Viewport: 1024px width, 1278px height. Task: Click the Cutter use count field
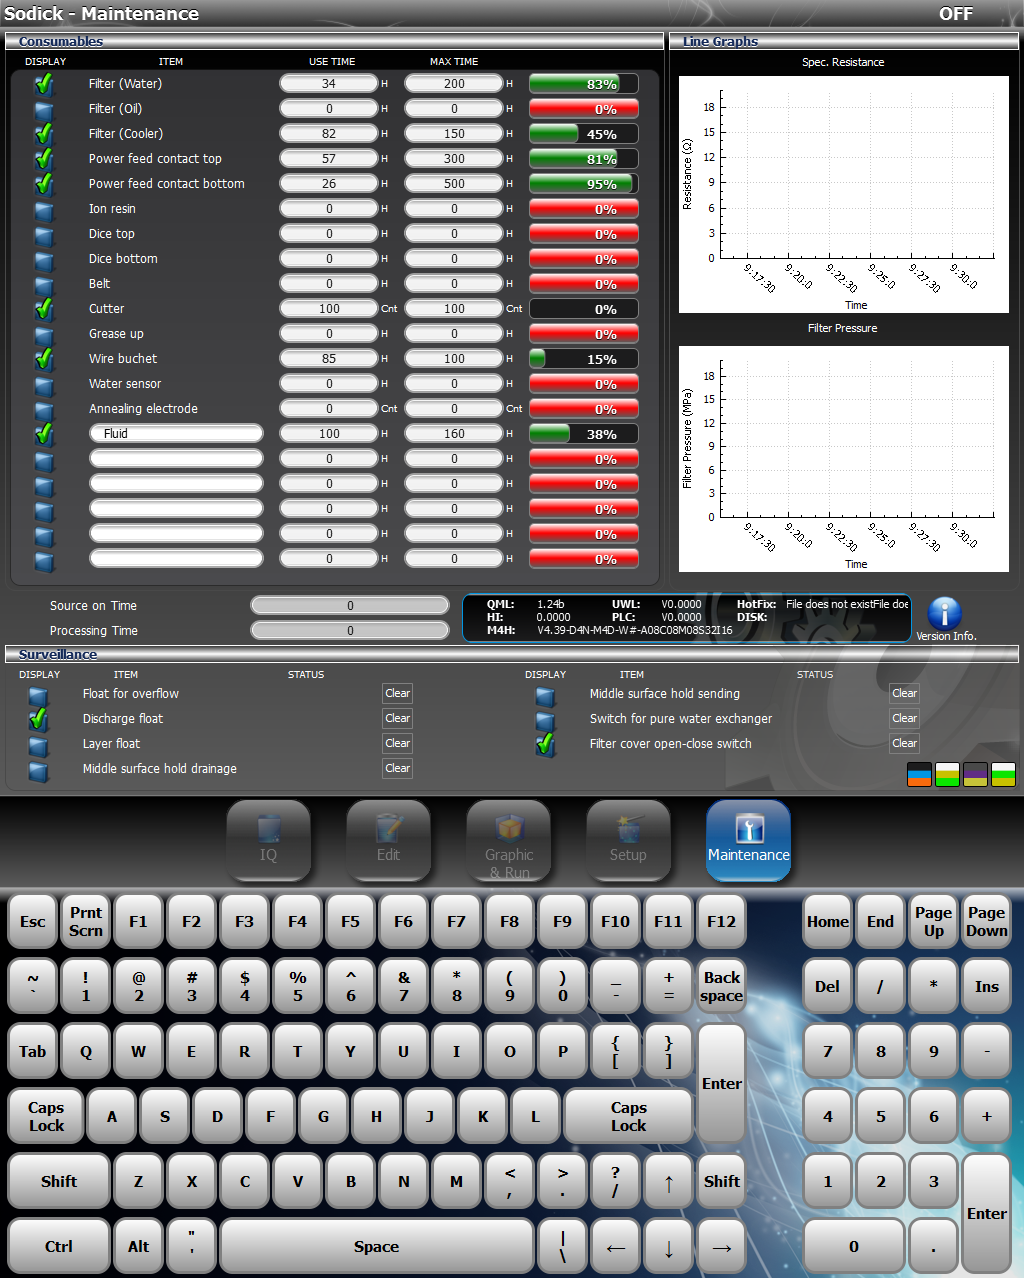329,309
